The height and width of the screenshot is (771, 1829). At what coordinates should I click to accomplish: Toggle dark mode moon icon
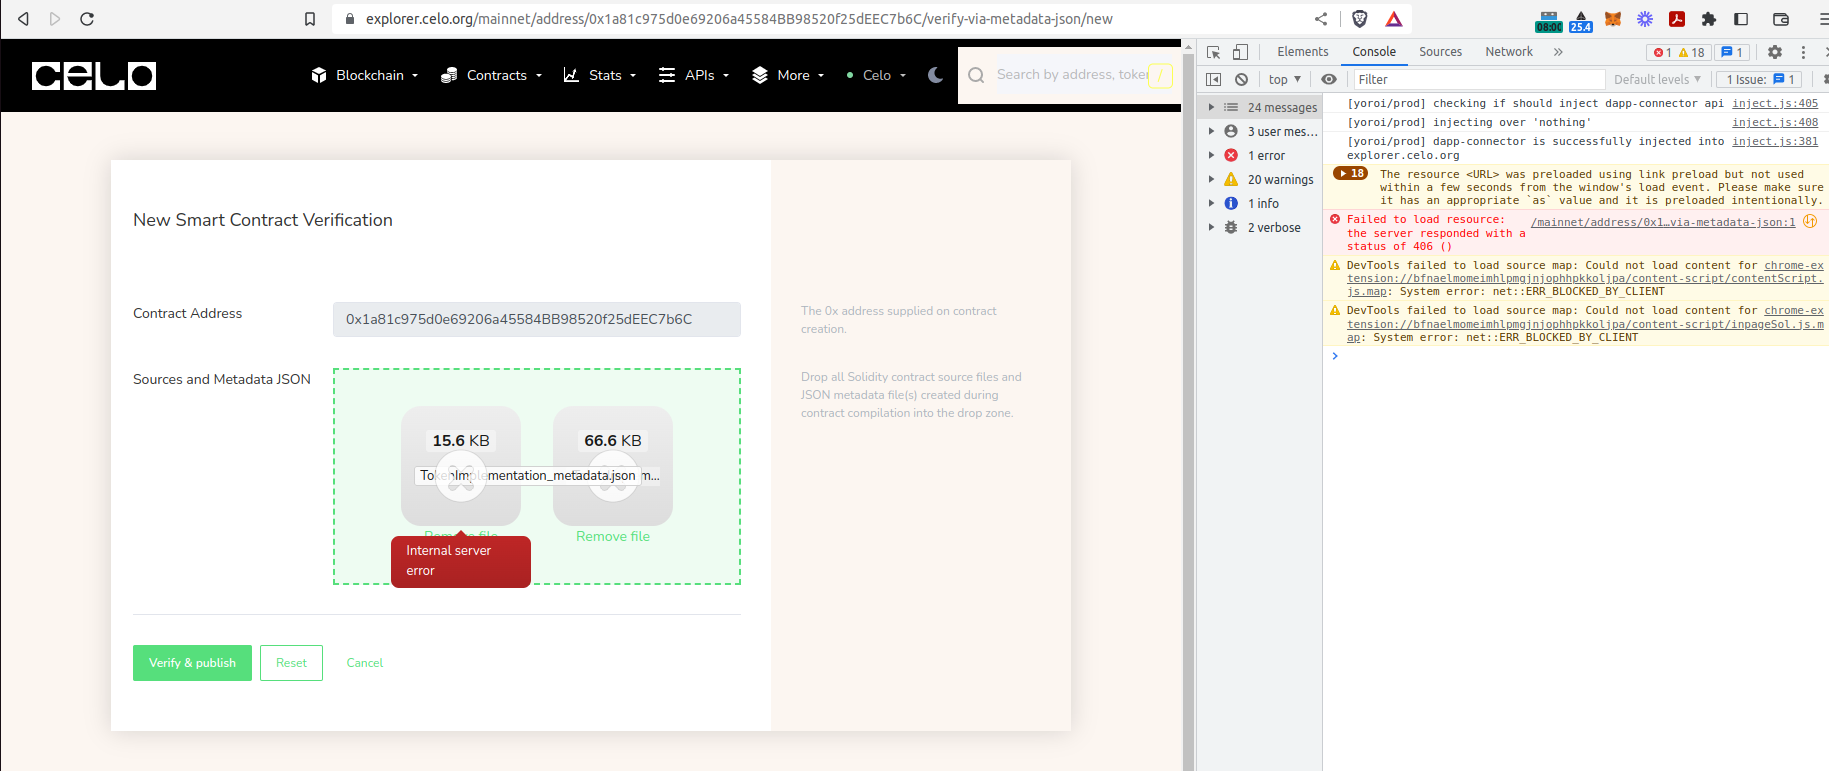click(x=935, y=75)
